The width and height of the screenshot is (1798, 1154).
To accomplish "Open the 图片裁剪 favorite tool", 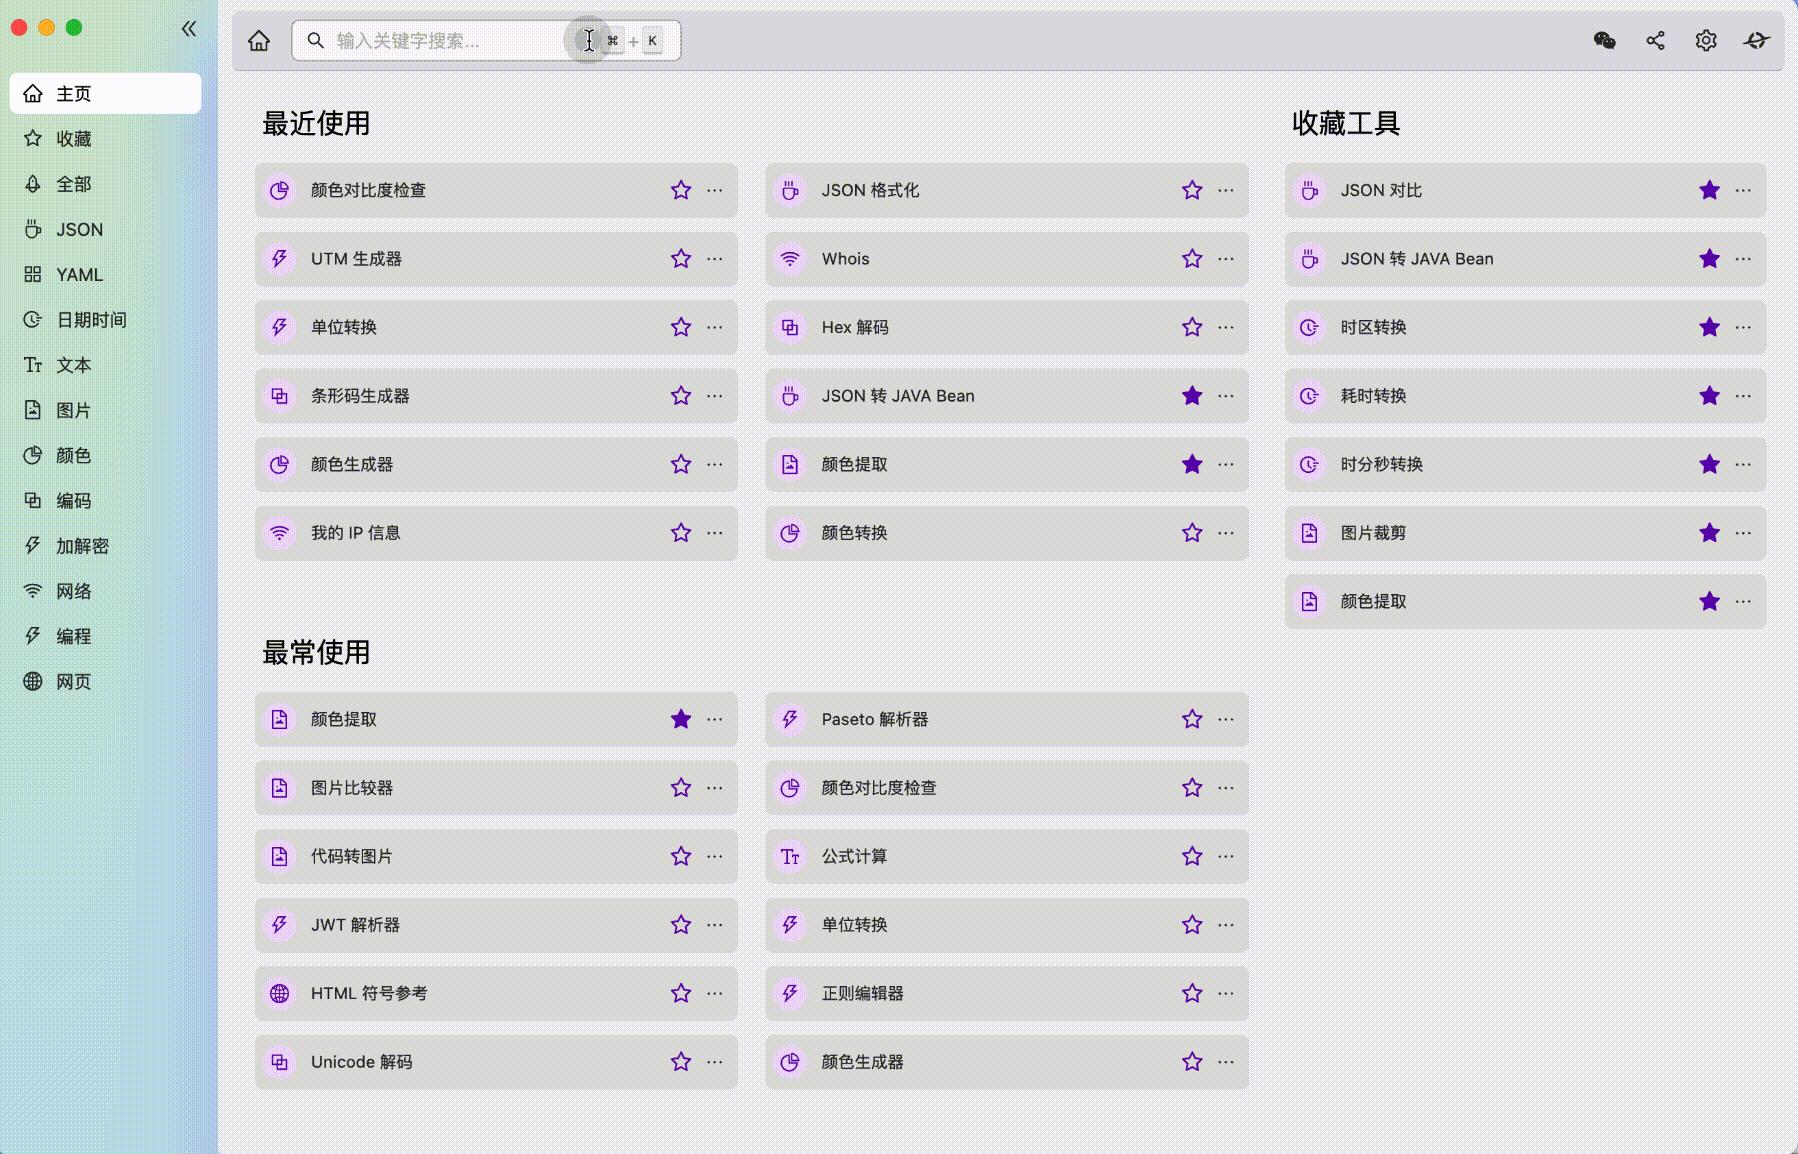I will (1373, 533).
